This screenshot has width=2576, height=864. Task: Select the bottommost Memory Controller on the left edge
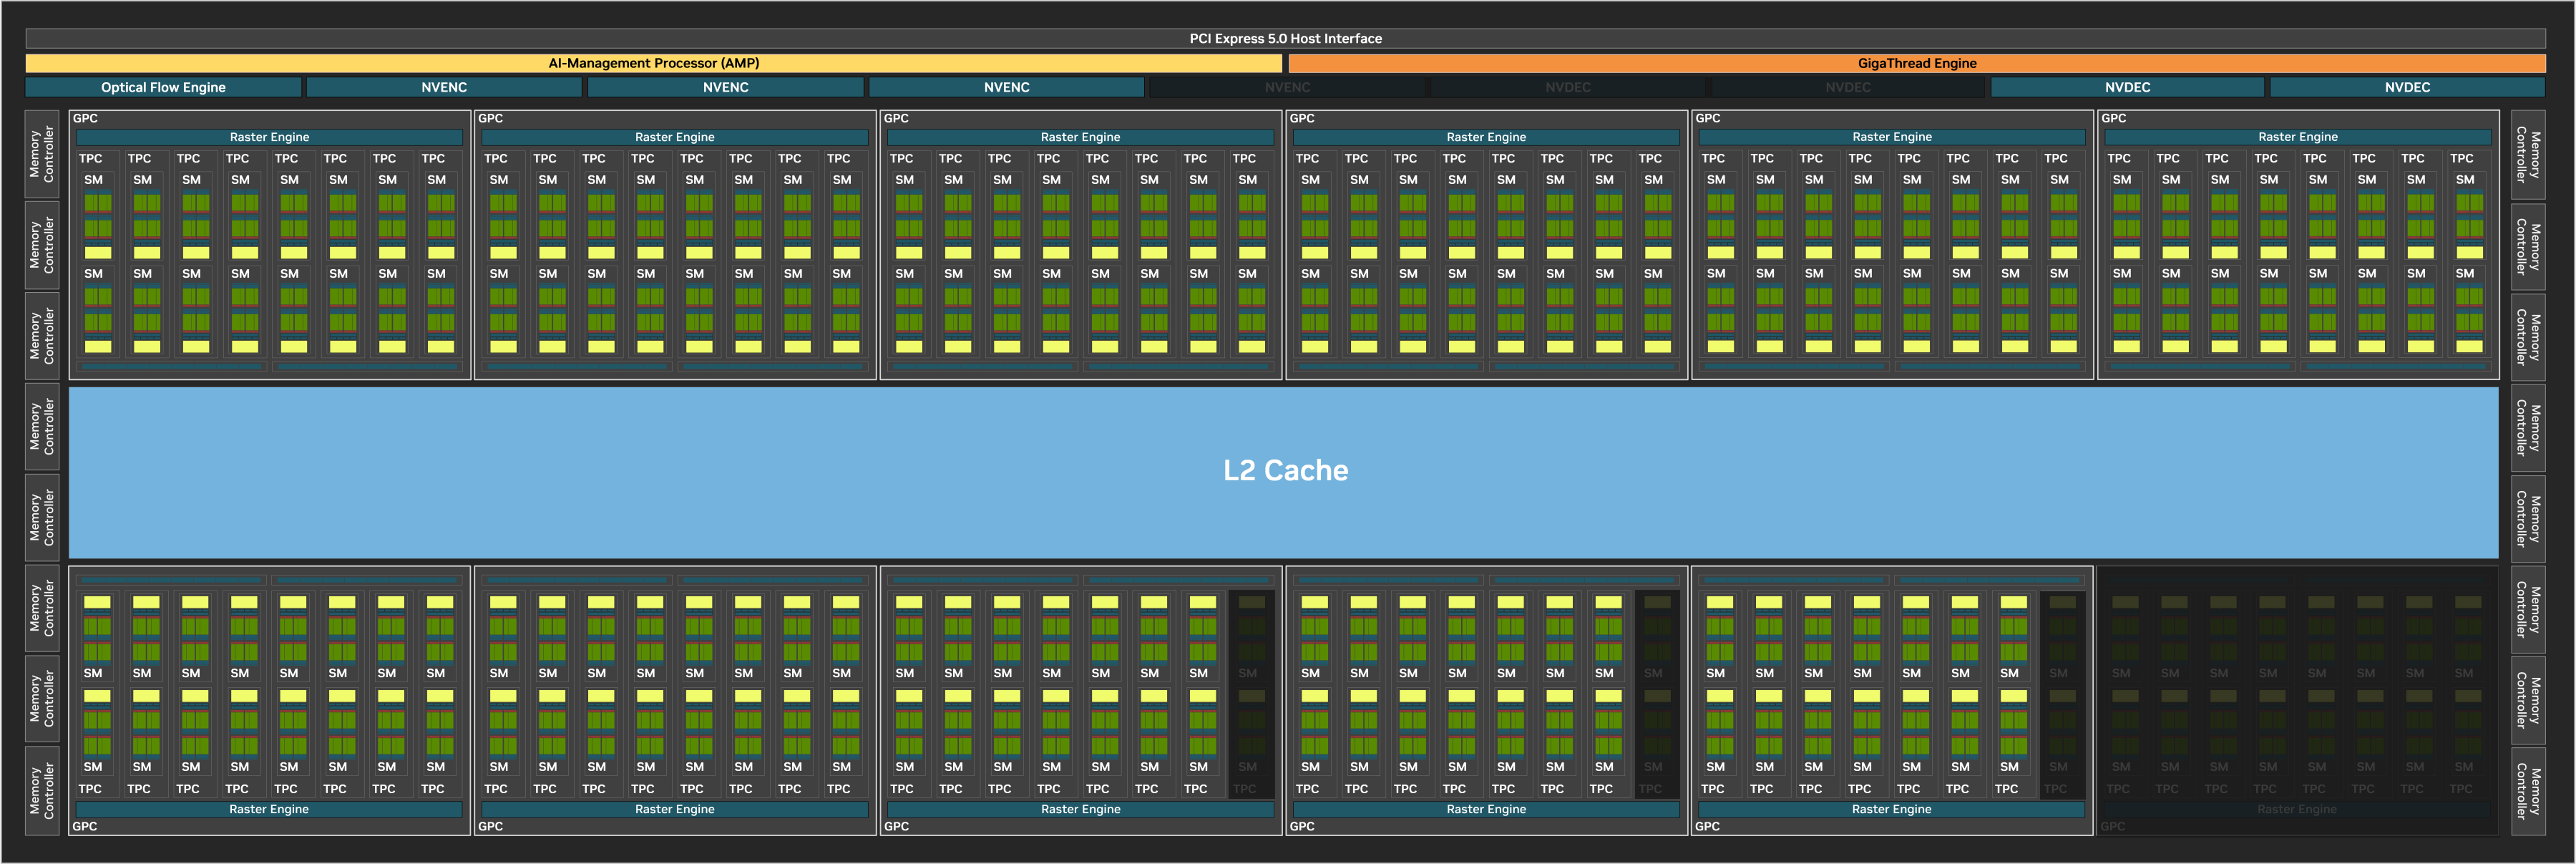42,791
